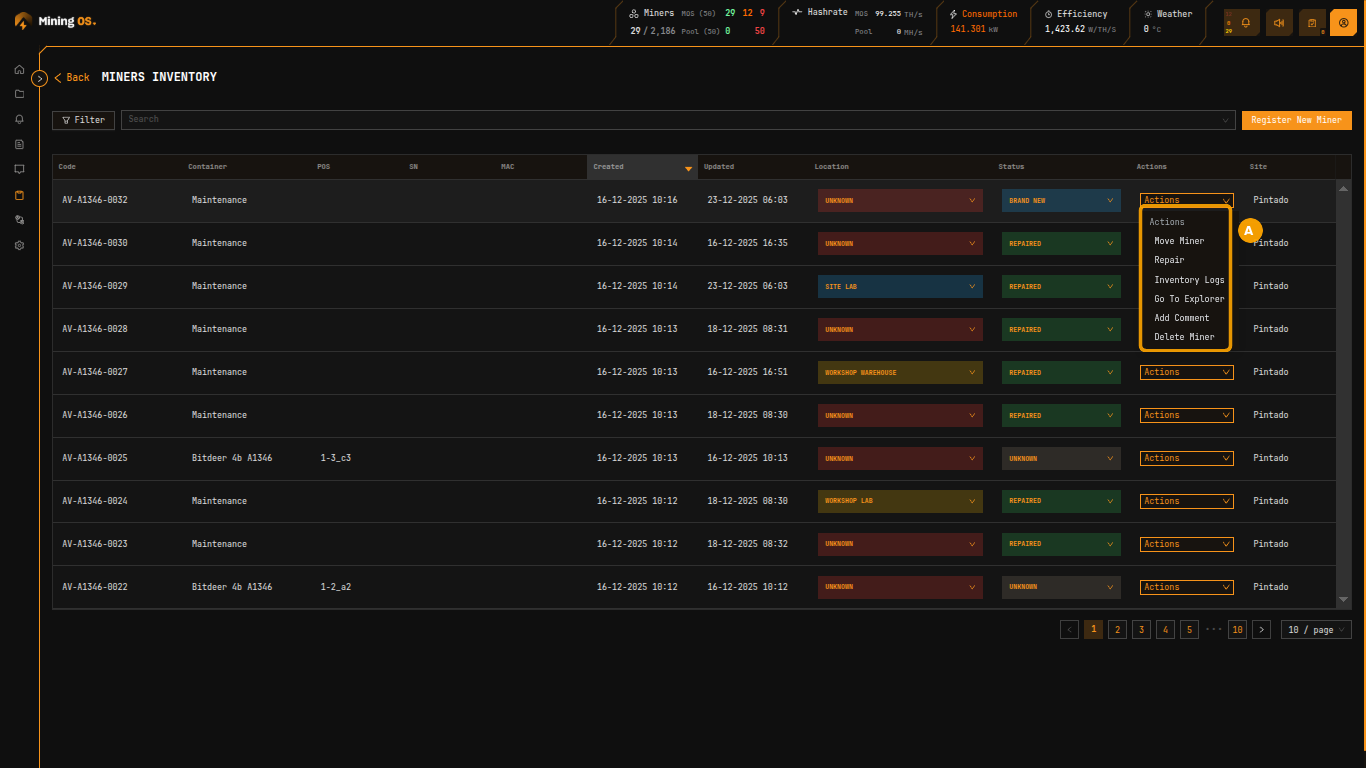Click the Created column sort indicator
This screenshot has height=768, width=1366.
[689, 168]
